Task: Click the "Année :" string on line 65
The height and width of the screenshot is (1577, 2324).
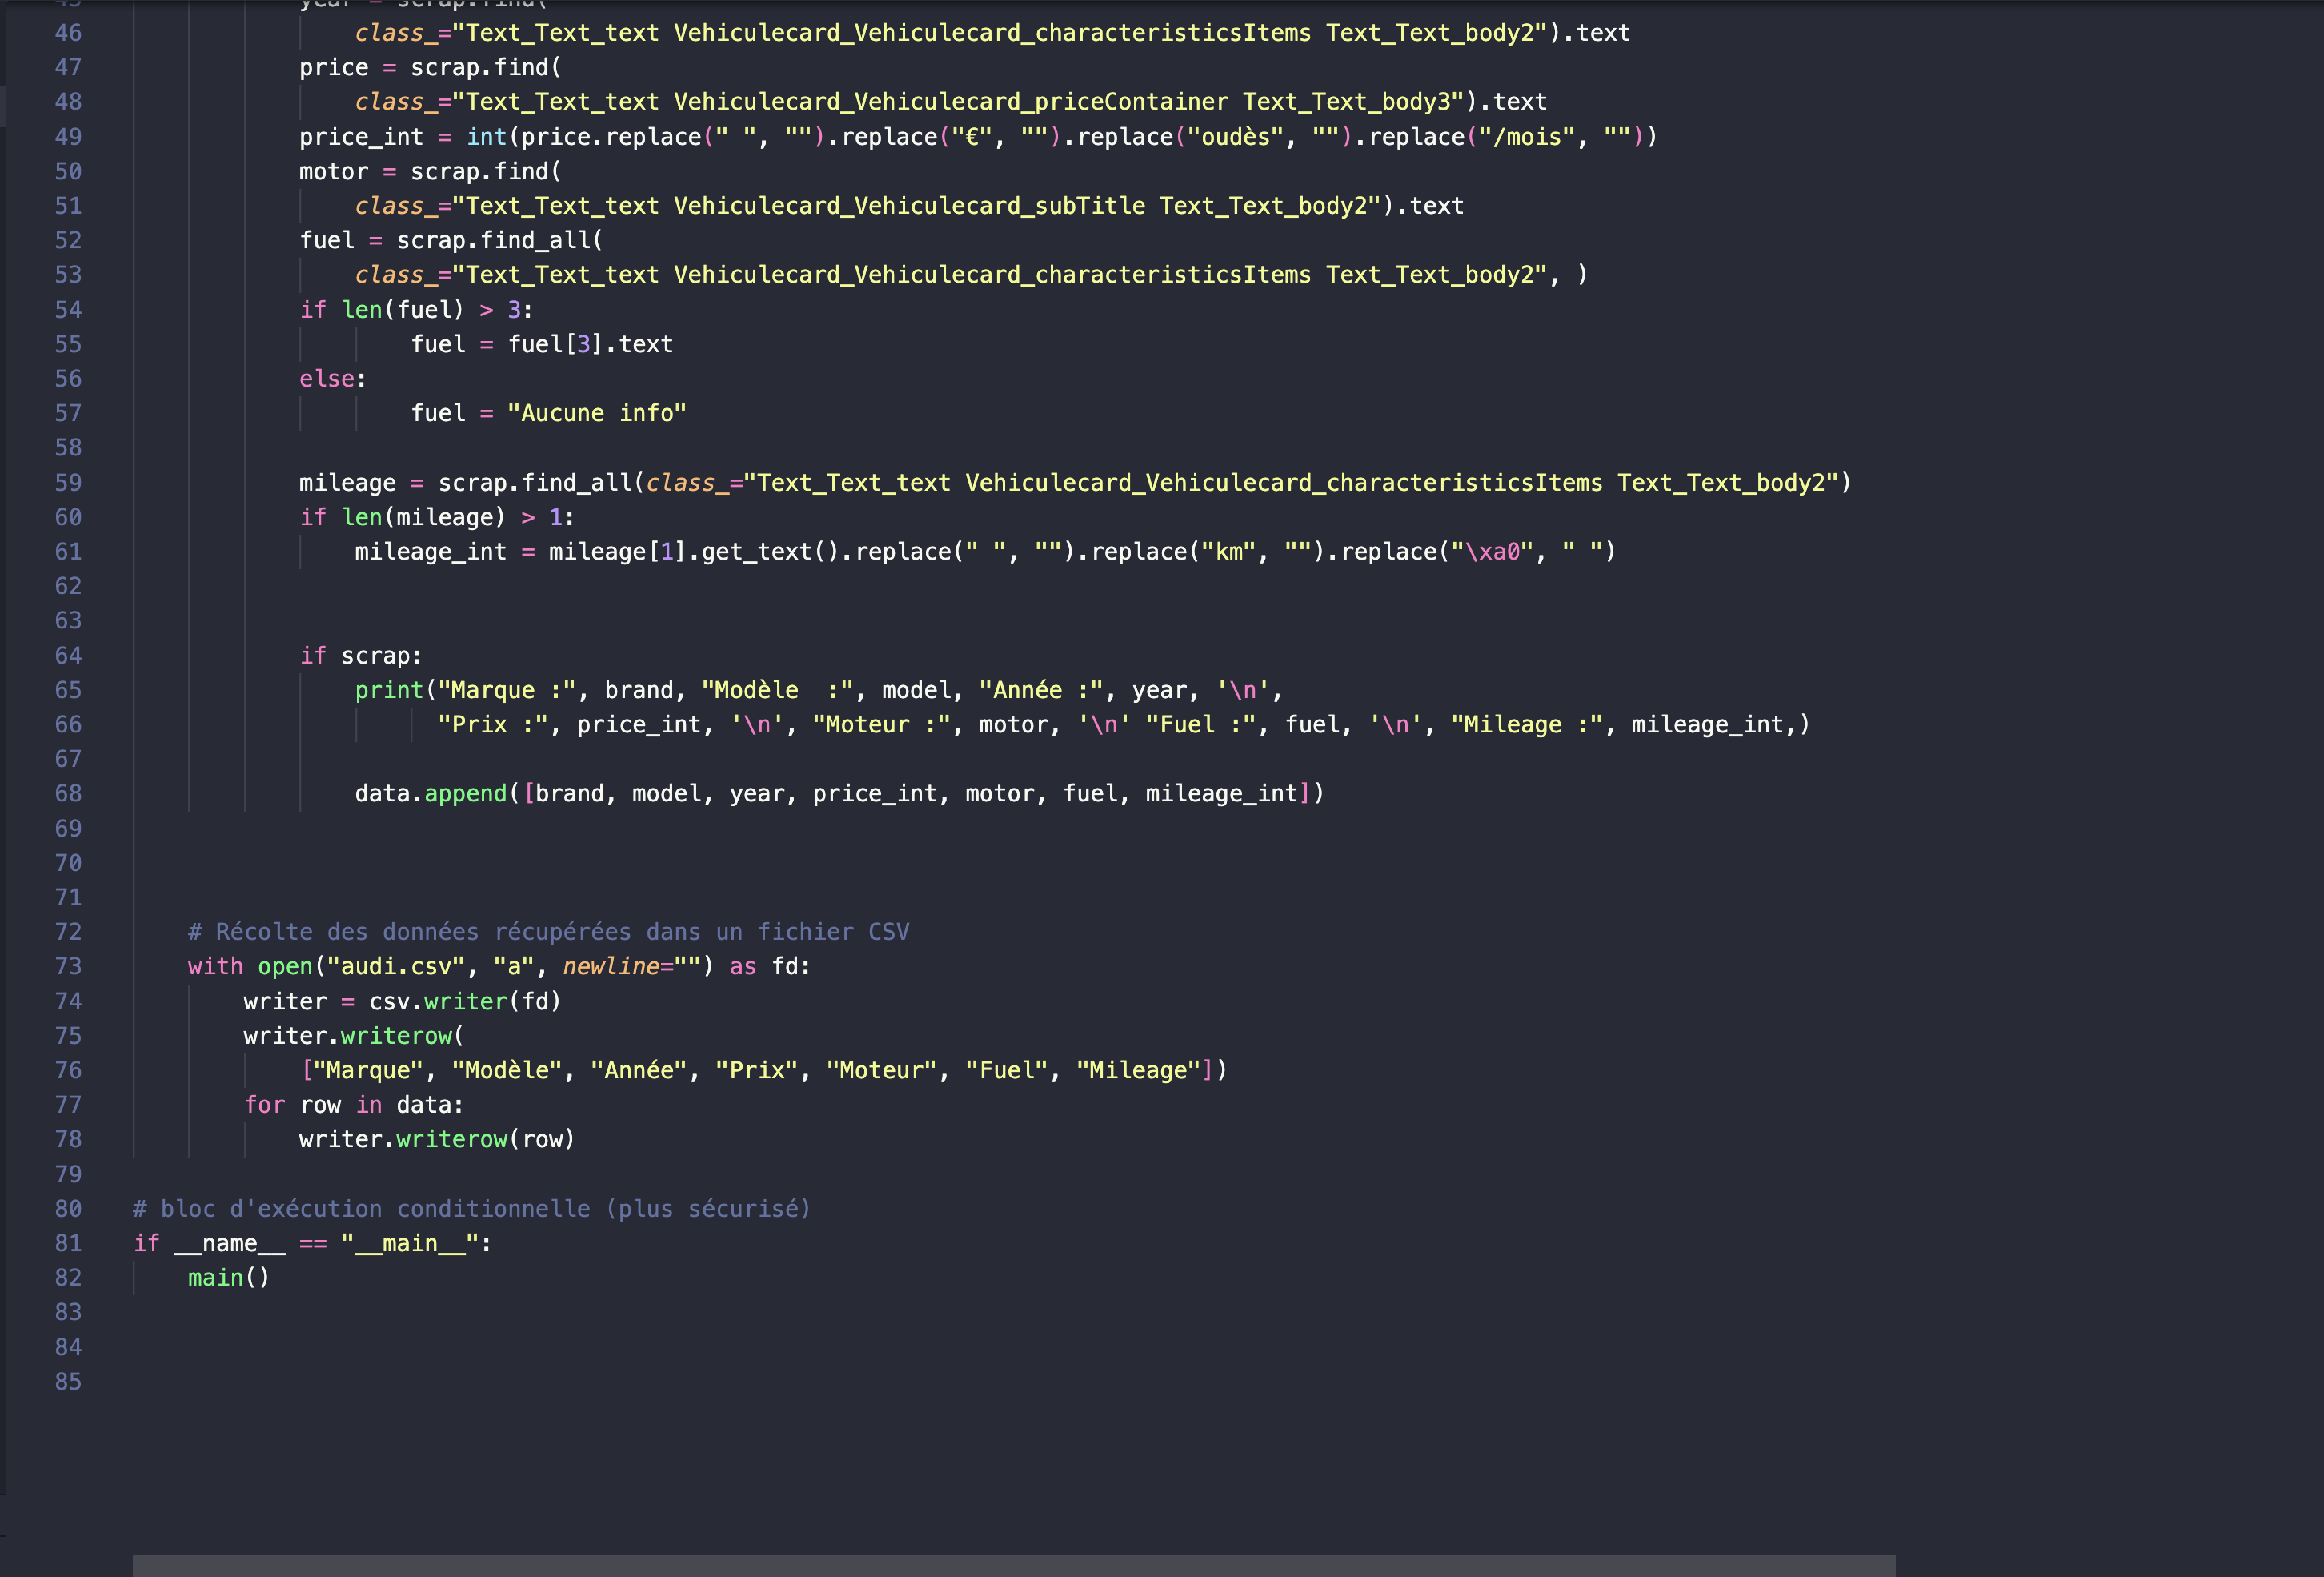Action: [x=1041, y=691]
